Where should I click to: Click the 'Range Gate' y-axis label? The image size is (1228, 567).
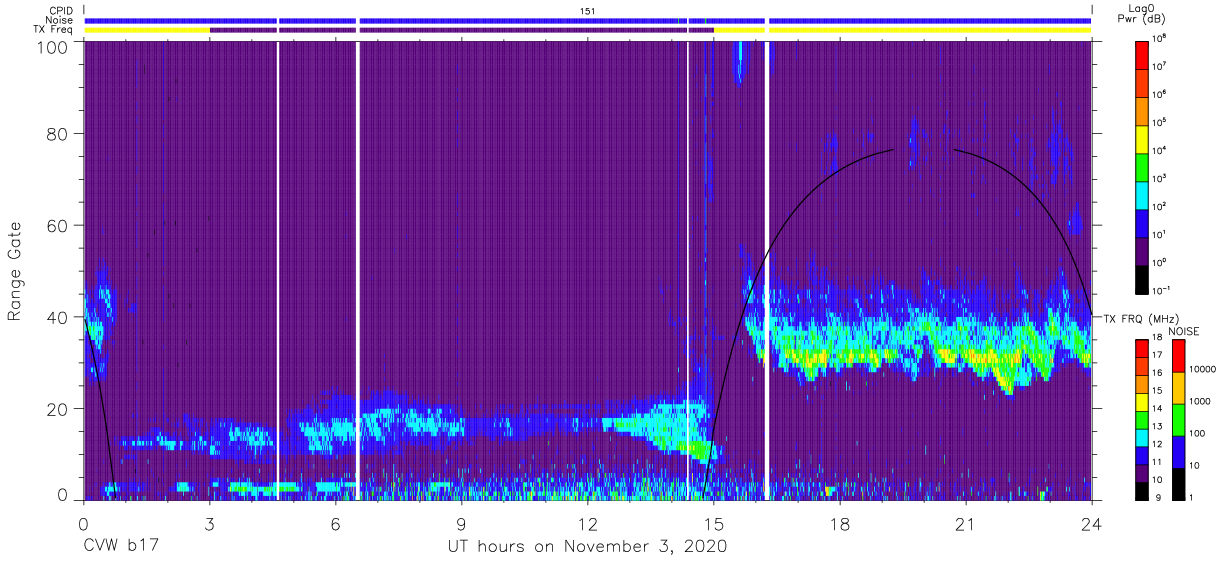[15, 271]
